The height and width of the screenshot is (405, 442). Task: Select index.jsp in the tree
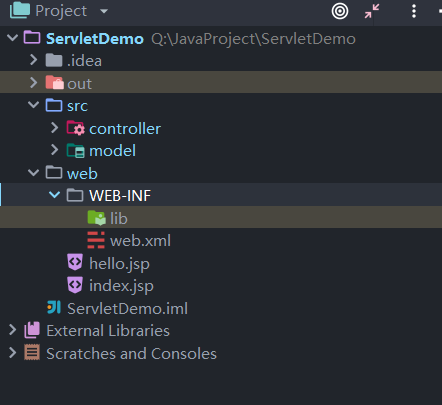[x=121, y=286]
